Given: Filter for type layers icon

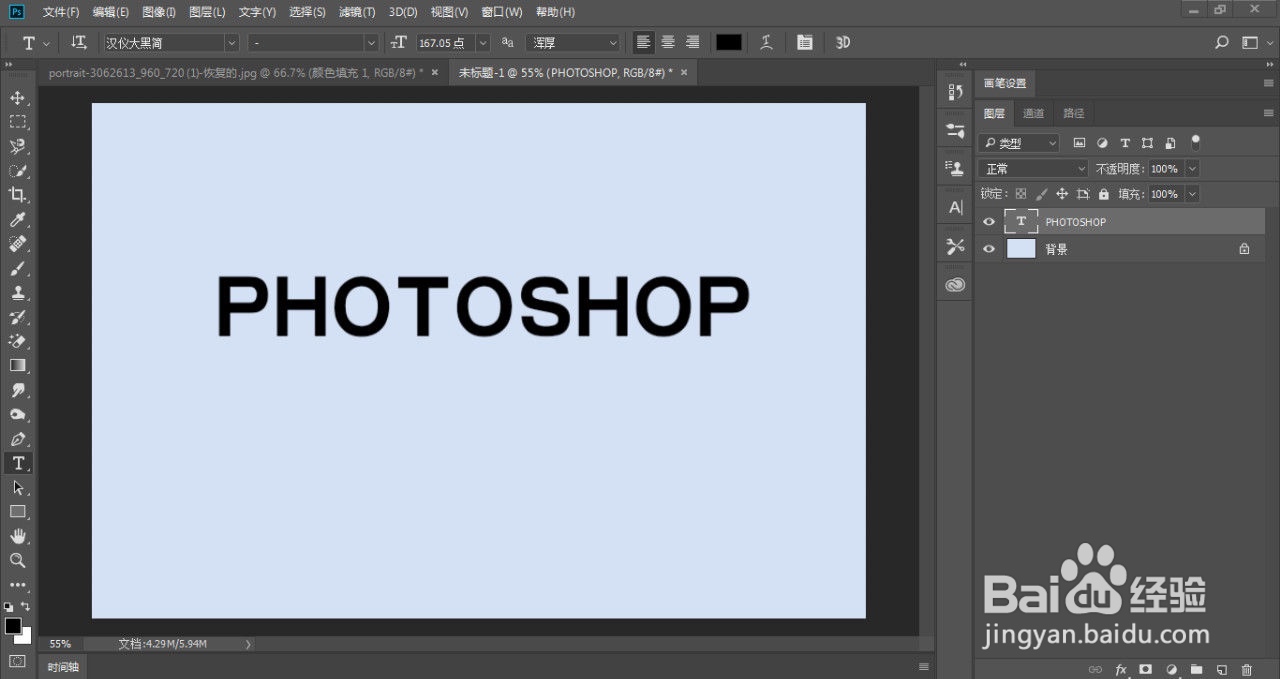Looking at the screenshot, I should click(x=1125, y=143).
